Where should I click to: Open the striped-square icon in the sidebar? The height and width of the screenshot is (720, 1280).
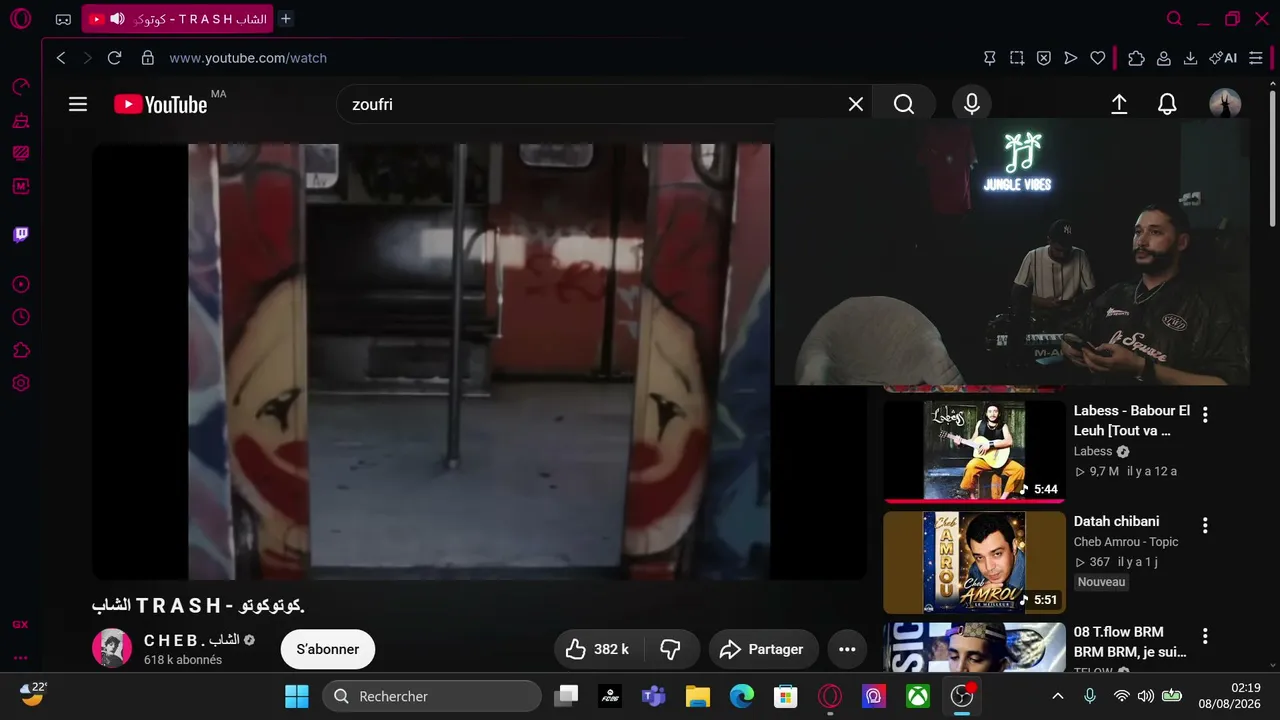(x=20, y=153)
